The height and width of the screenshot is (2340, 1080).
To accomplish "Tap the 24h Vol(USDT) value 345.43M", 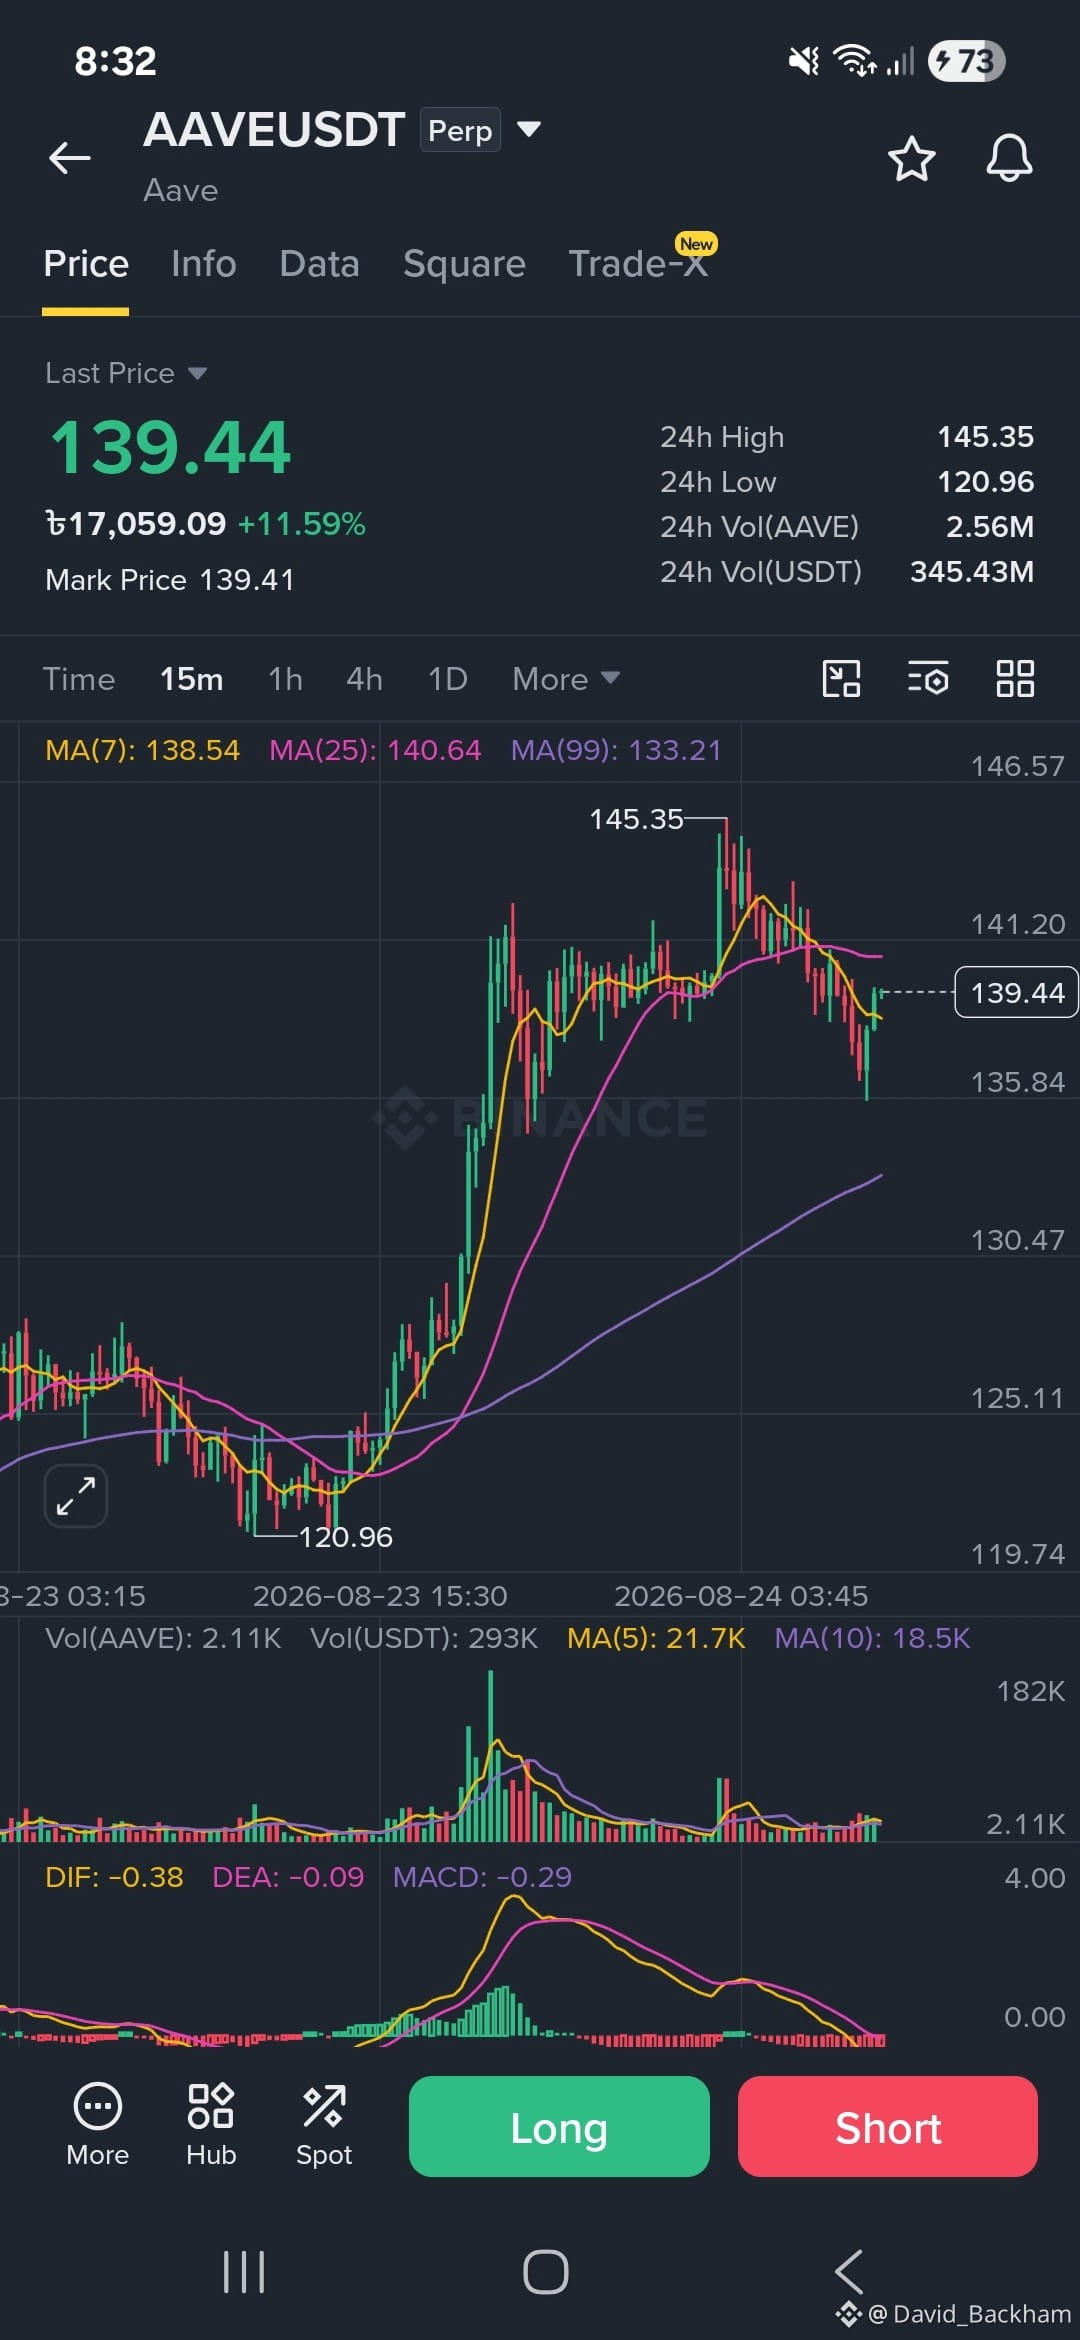I will (x=971, y=572).
